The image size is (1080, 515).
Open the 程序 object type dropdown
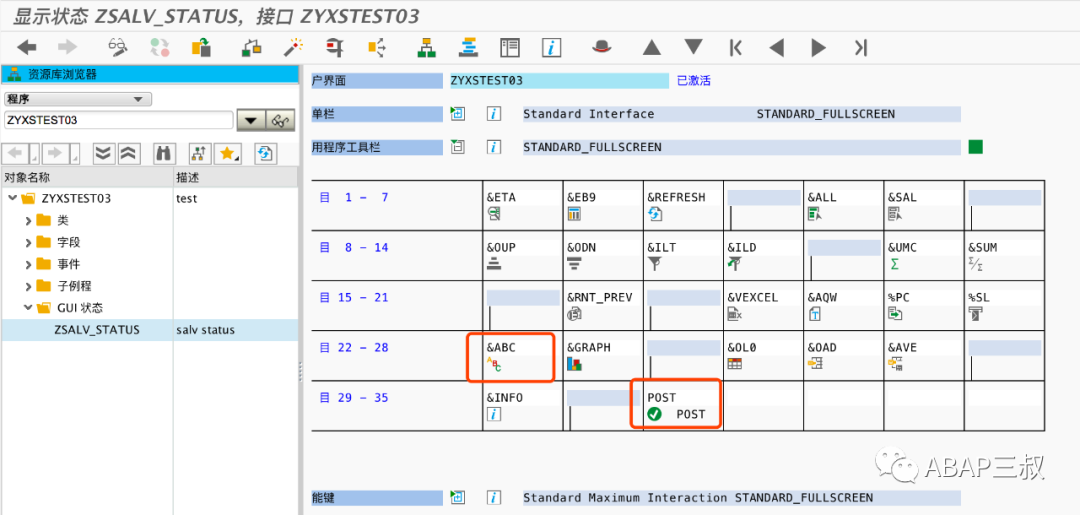(x=78, y=99)
